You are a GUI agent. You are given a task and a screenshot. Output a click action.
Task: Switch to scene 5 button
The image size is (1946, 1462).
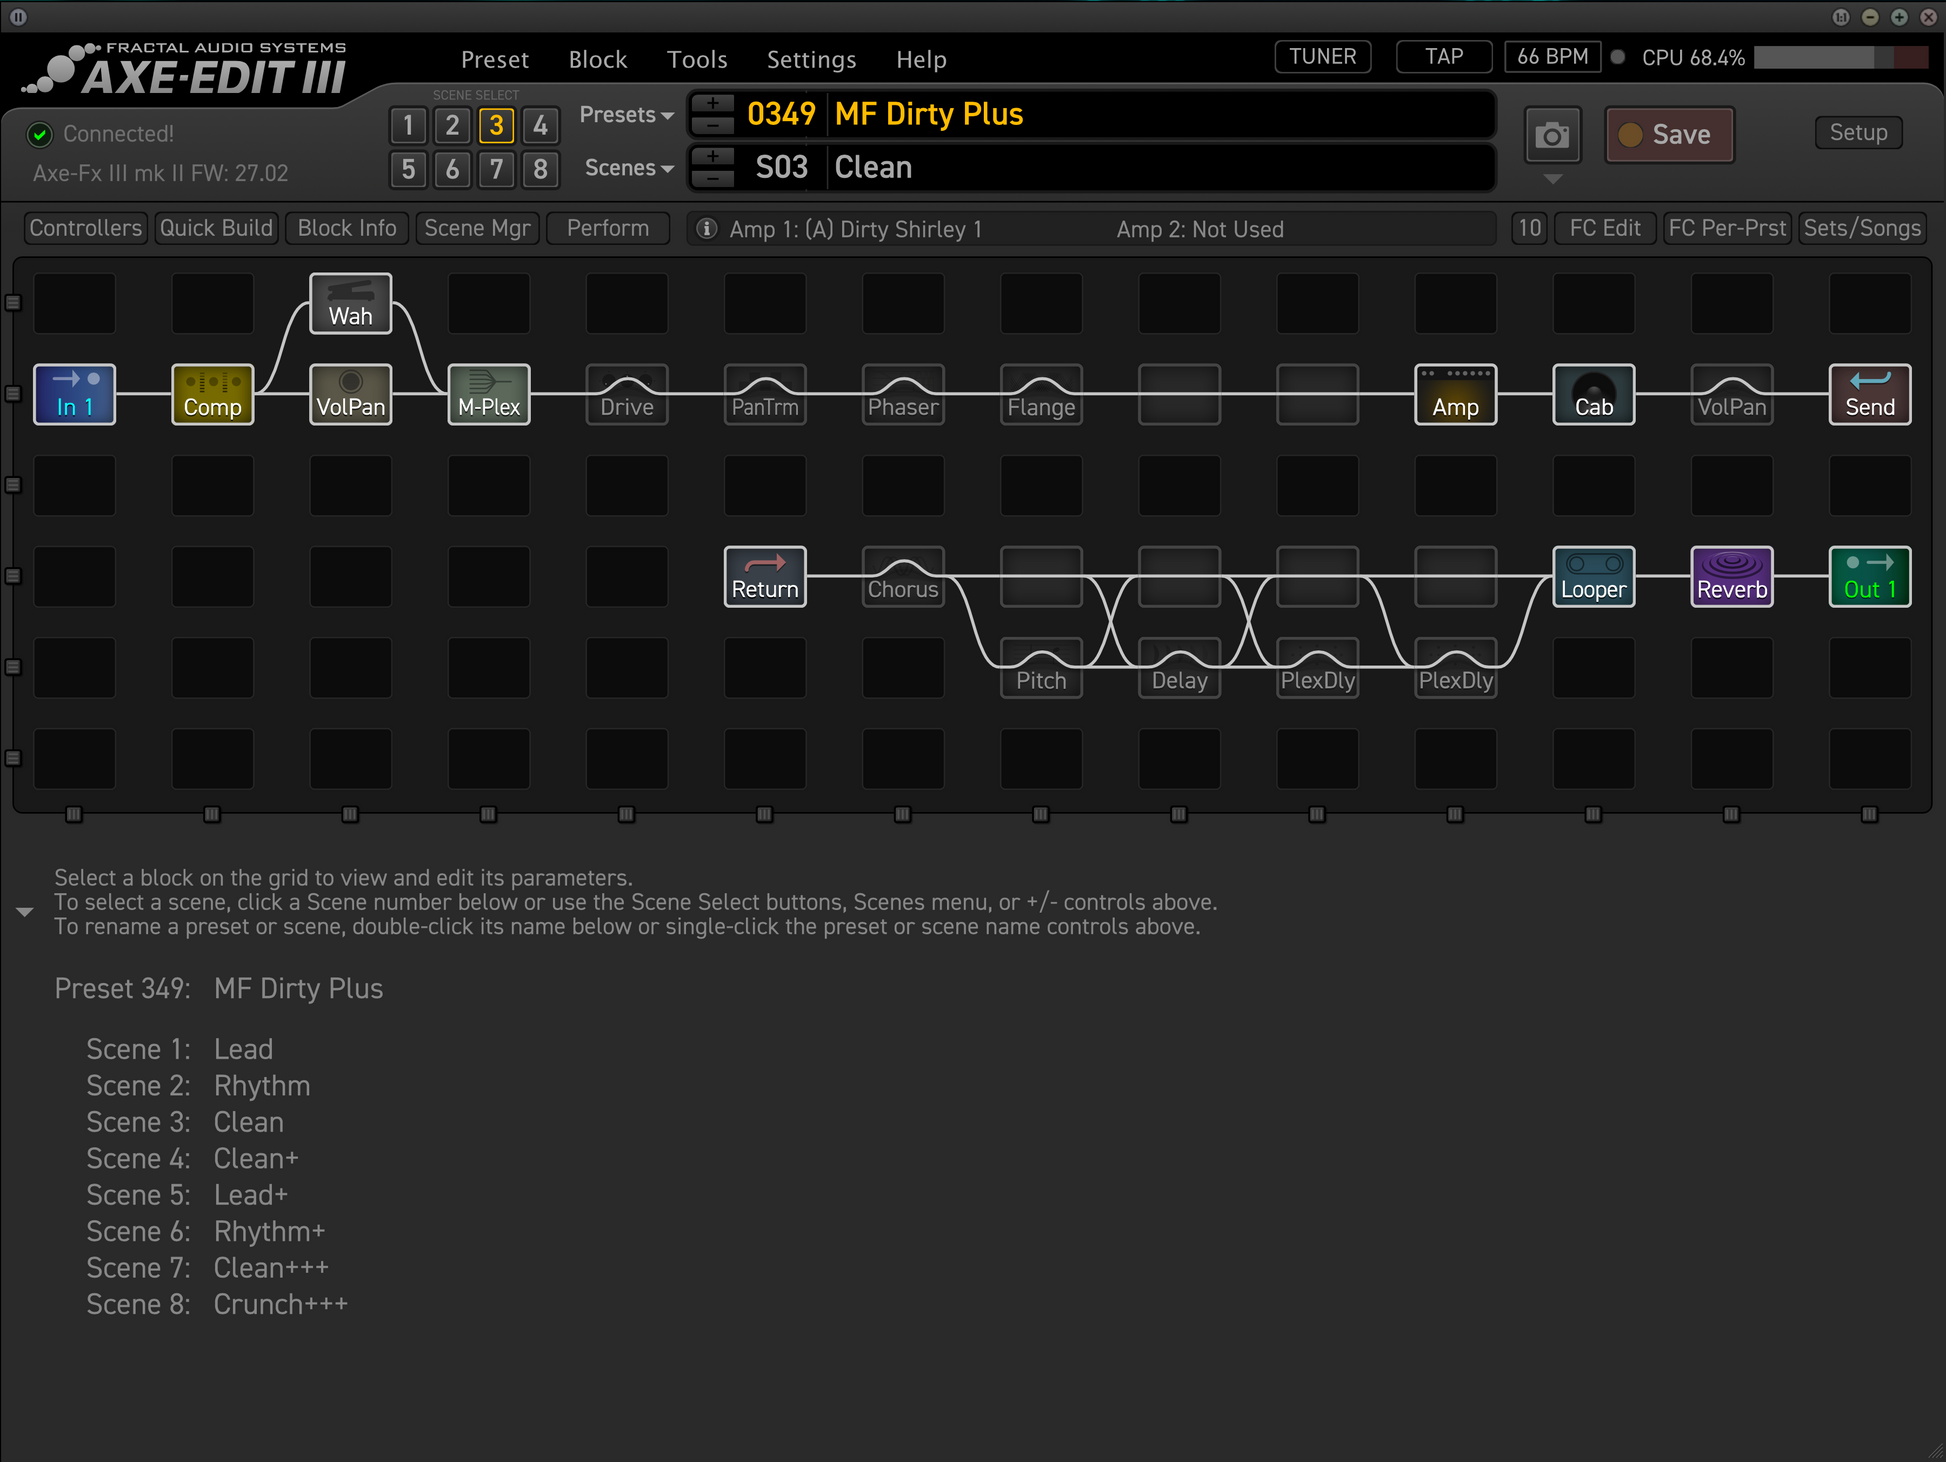click(408, 169)
